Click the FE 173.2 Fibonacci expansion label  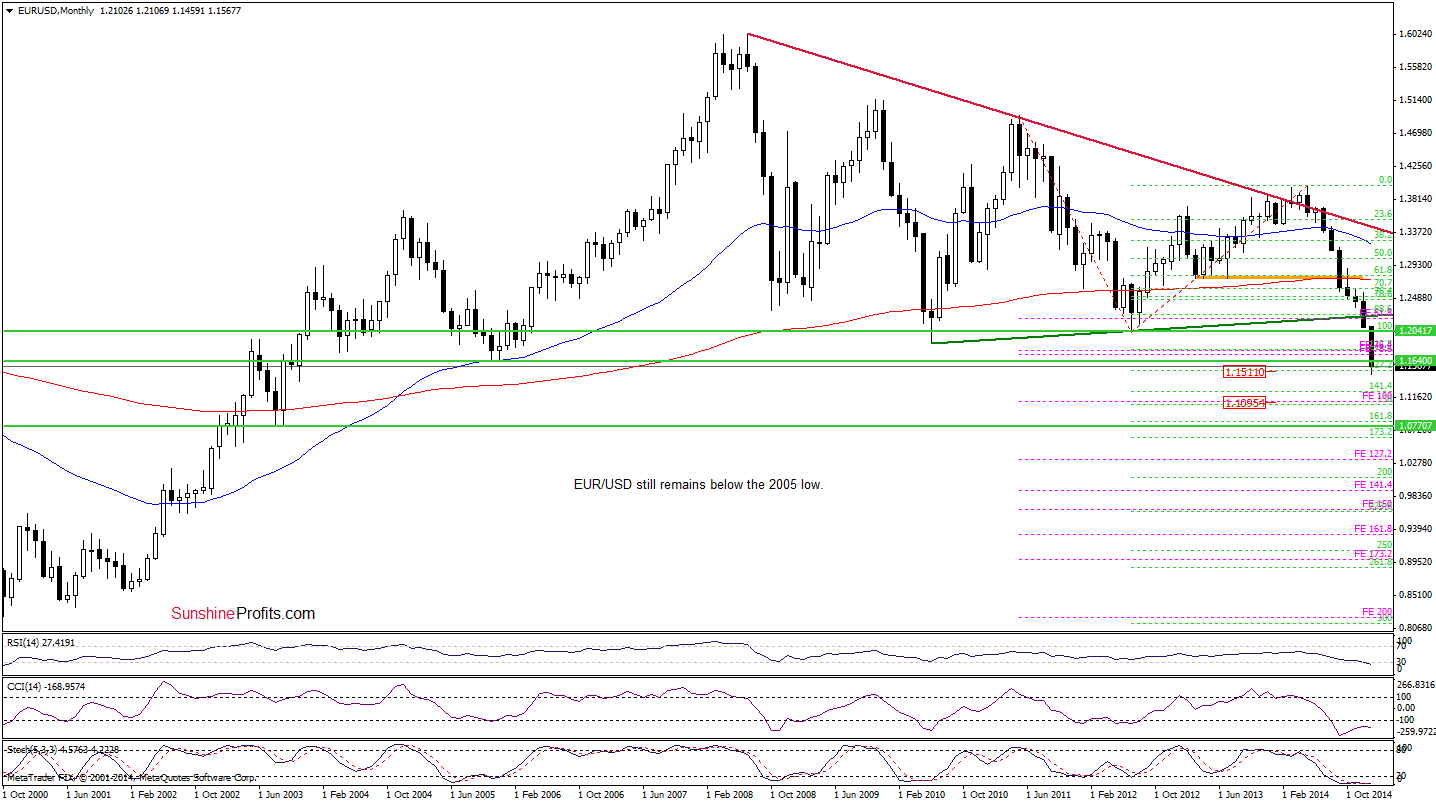point(1374,553)
